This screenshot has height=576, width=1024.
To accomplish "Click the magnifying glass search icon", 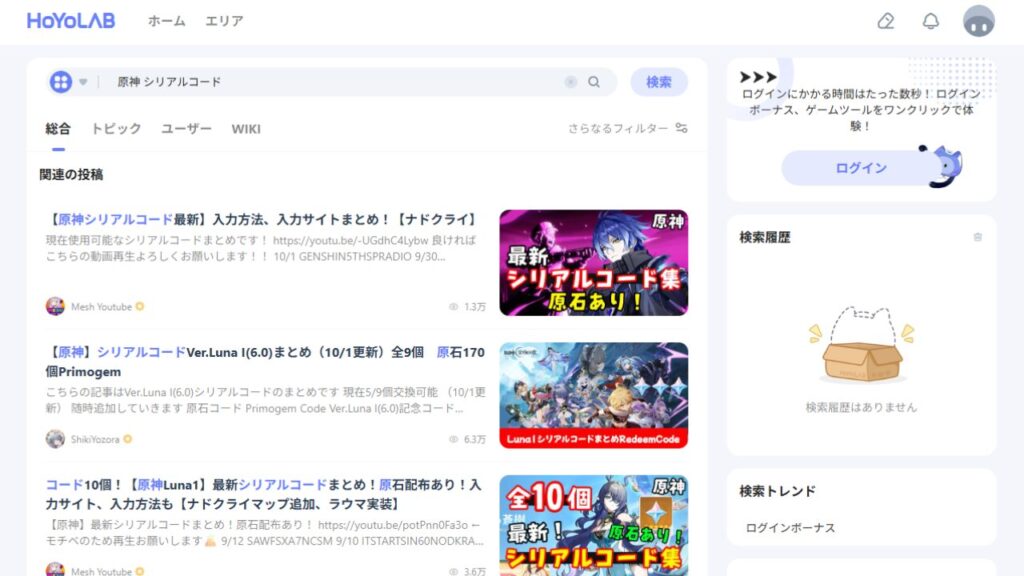I will pyautogui.click(x=594, y=81).
